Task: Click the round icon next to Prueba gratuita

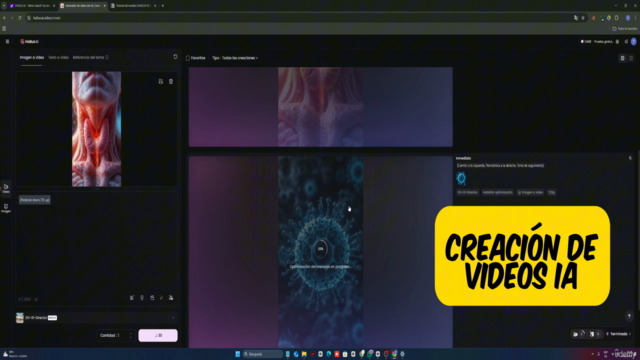Action: point(618,42)
